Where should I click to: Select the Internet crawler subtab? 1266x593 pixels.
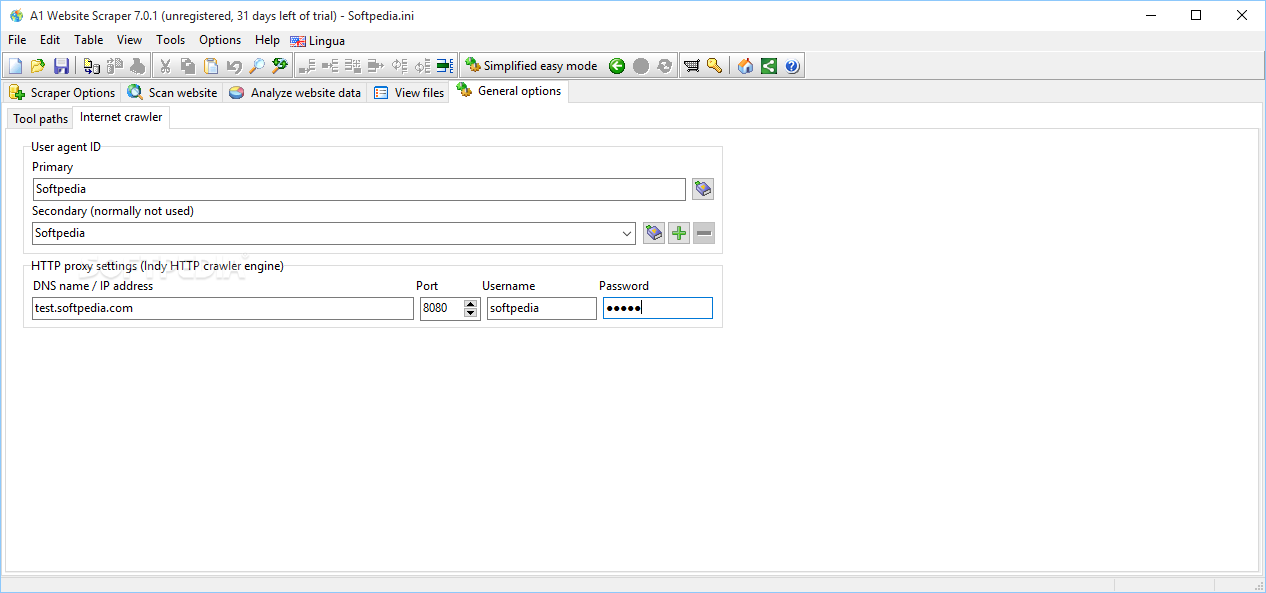(121, 117)
